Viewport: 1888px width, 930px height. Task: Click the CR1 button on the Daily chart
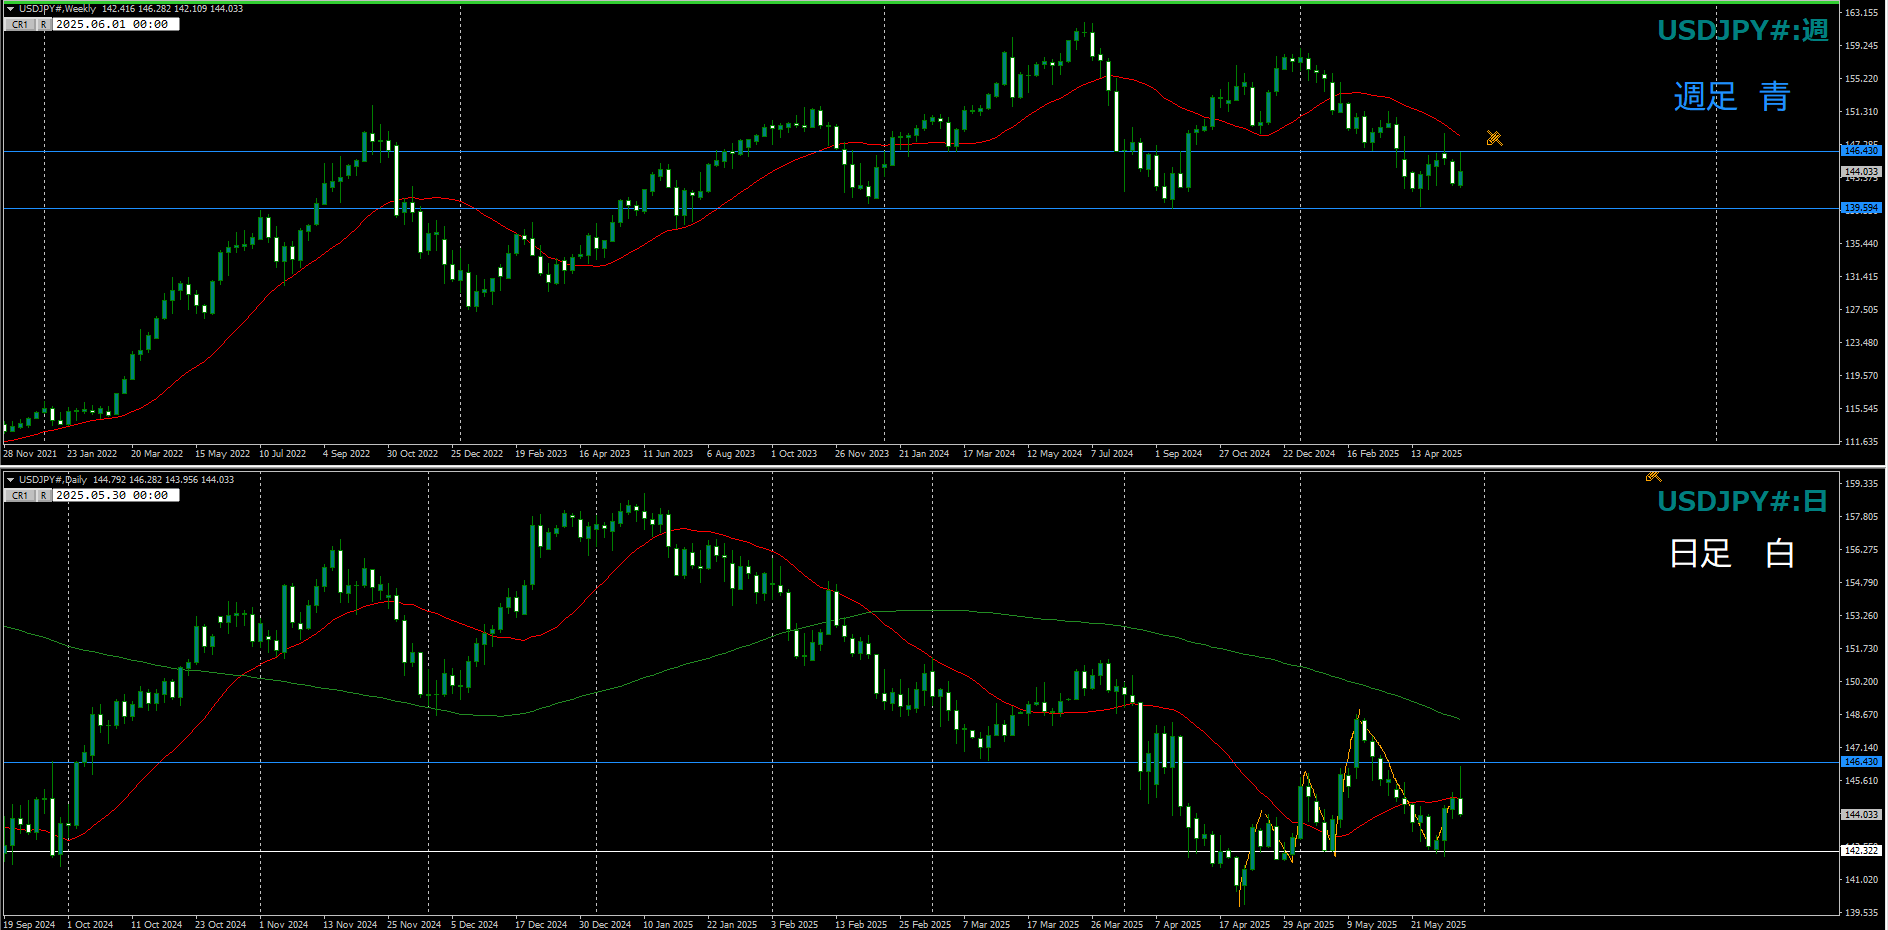tap(20, 495)
